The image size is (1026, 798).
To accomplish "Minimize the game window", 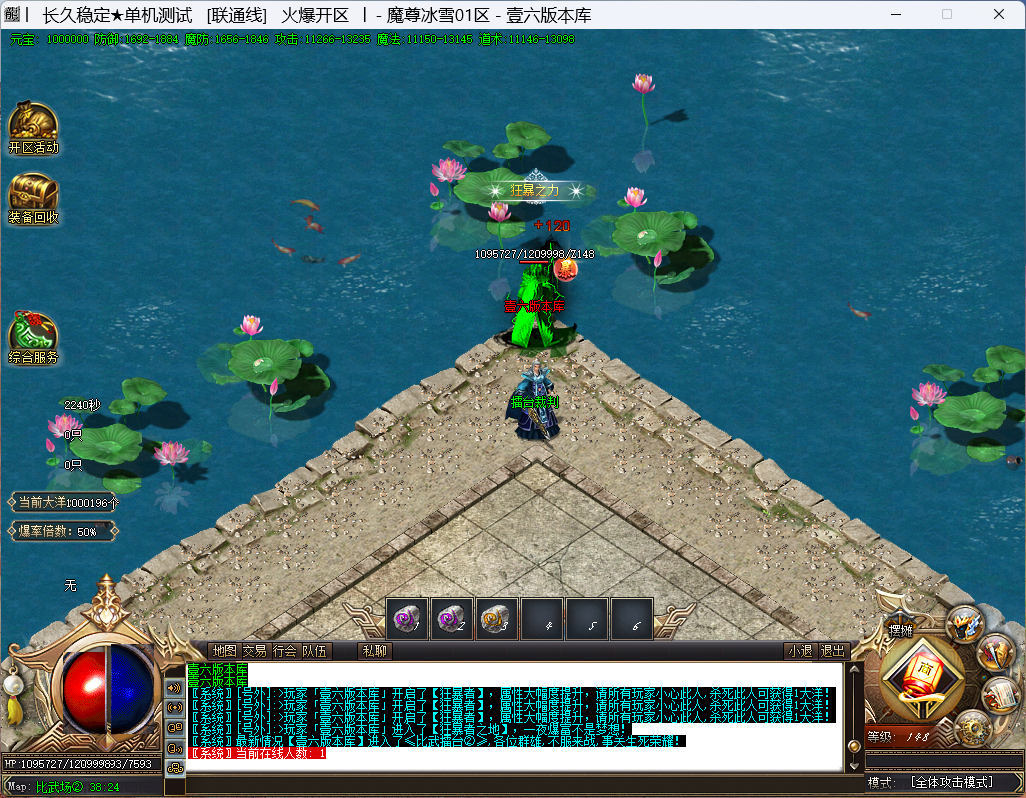I will [896, 14].
